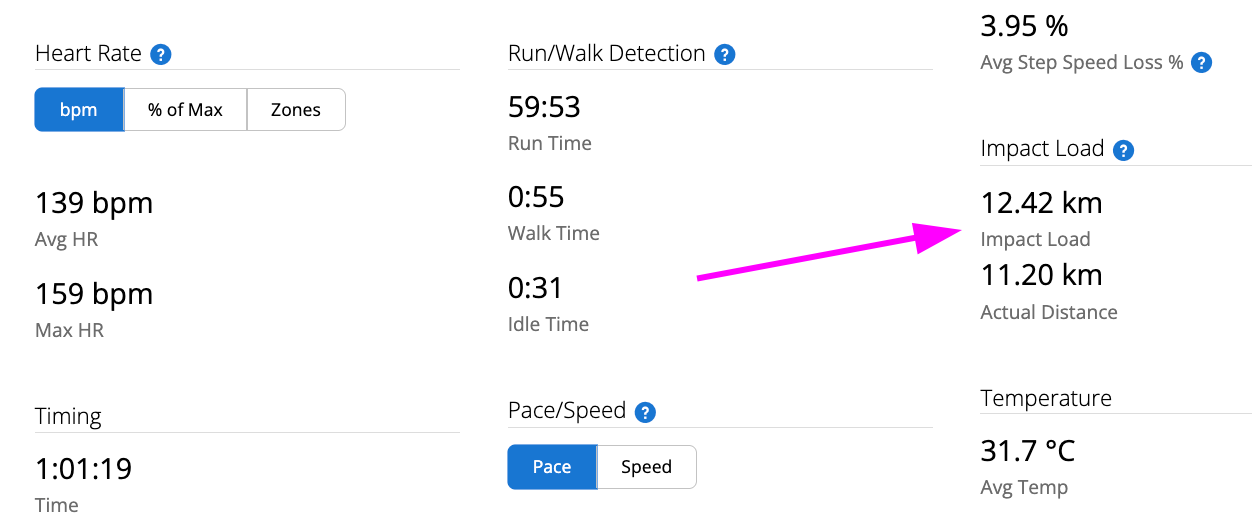Open the Impact Load help icon
The height and width of the screenshot is (524, 1252).
point(1124,150)
